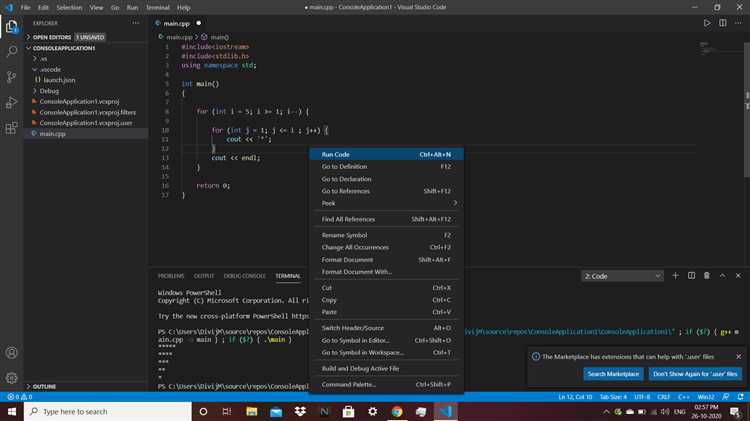Open notifications bell in status bar
The image size is (750, 421).
(740, 397)
